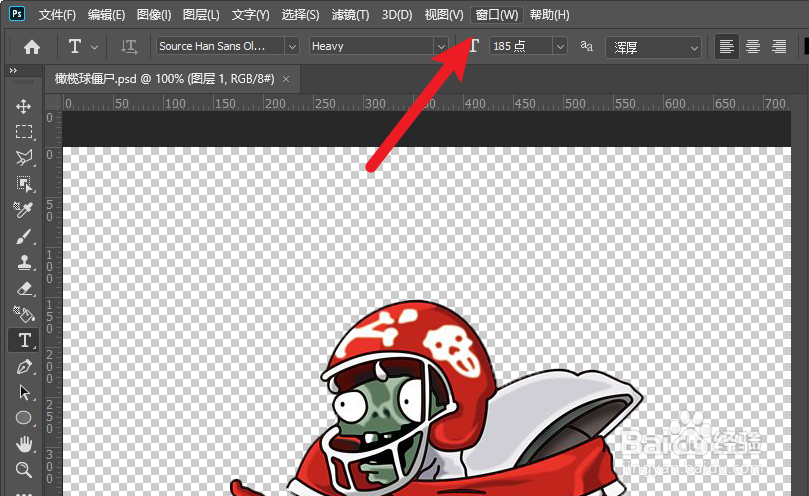
Task: Open the 图层(L) menu
Action: tap(201, 15)
